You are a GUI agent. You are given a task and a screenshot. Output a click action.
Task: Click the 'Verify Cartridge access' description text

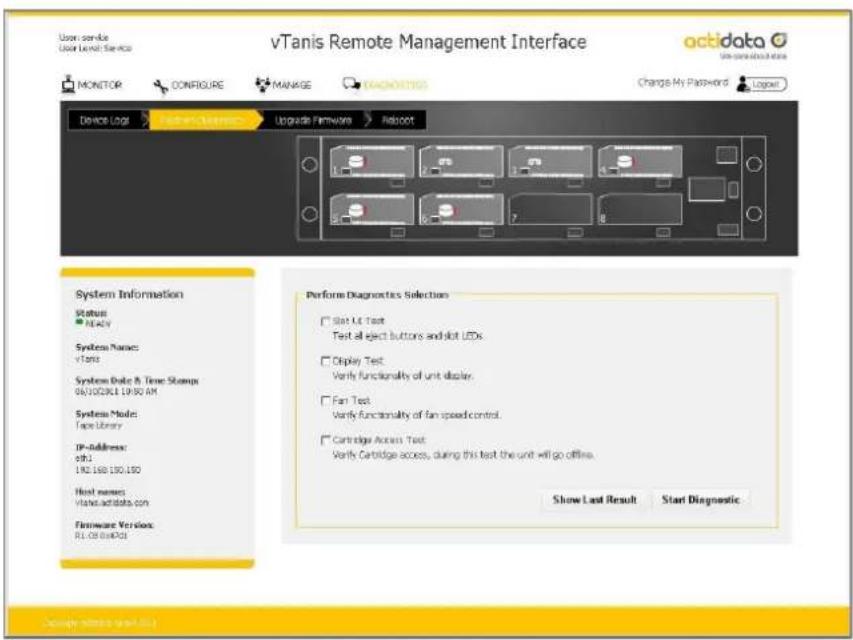[x=463, y=454]
